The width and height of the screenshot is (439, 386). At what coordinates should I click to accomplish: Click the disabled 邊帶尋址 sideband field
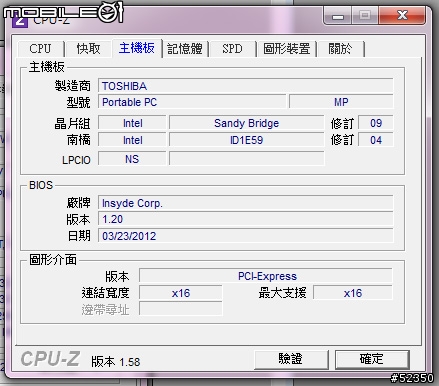pos(181,309)
